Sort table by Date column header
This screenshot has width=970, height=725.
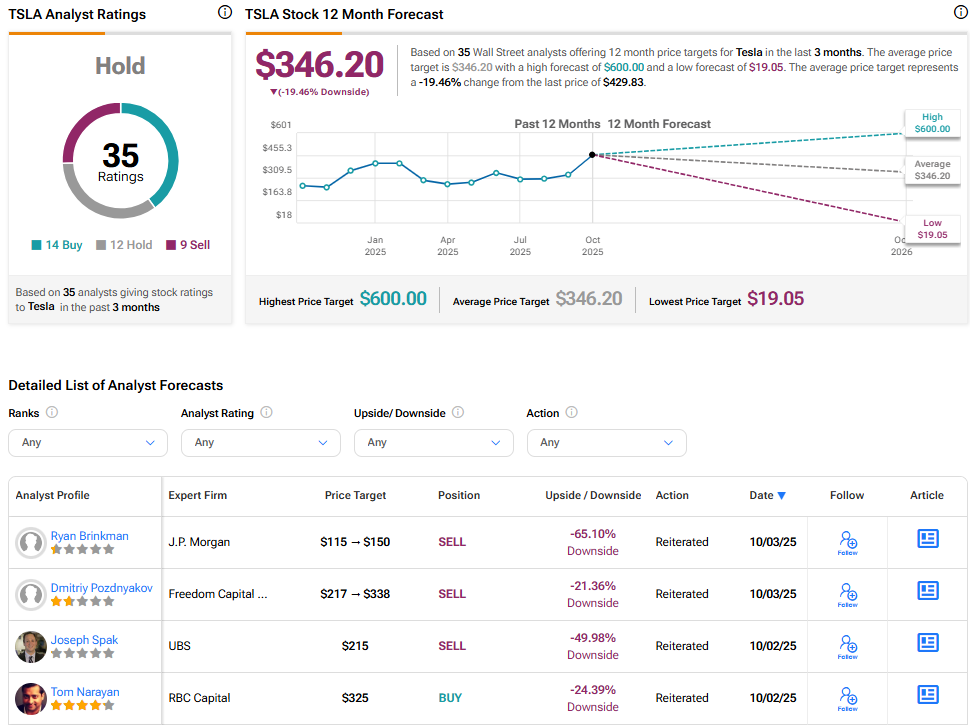(x=767, y=495)
